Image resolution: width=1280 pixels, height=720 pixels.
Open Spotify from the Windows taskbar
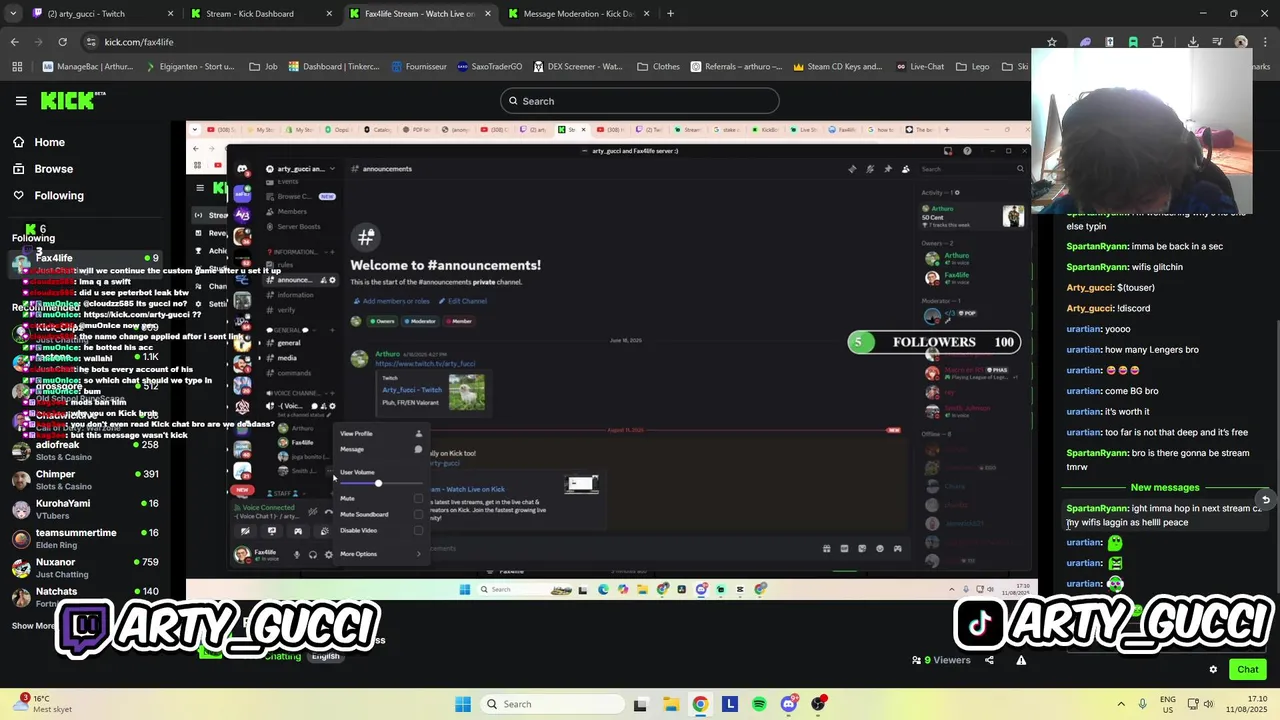coord(759,704)
